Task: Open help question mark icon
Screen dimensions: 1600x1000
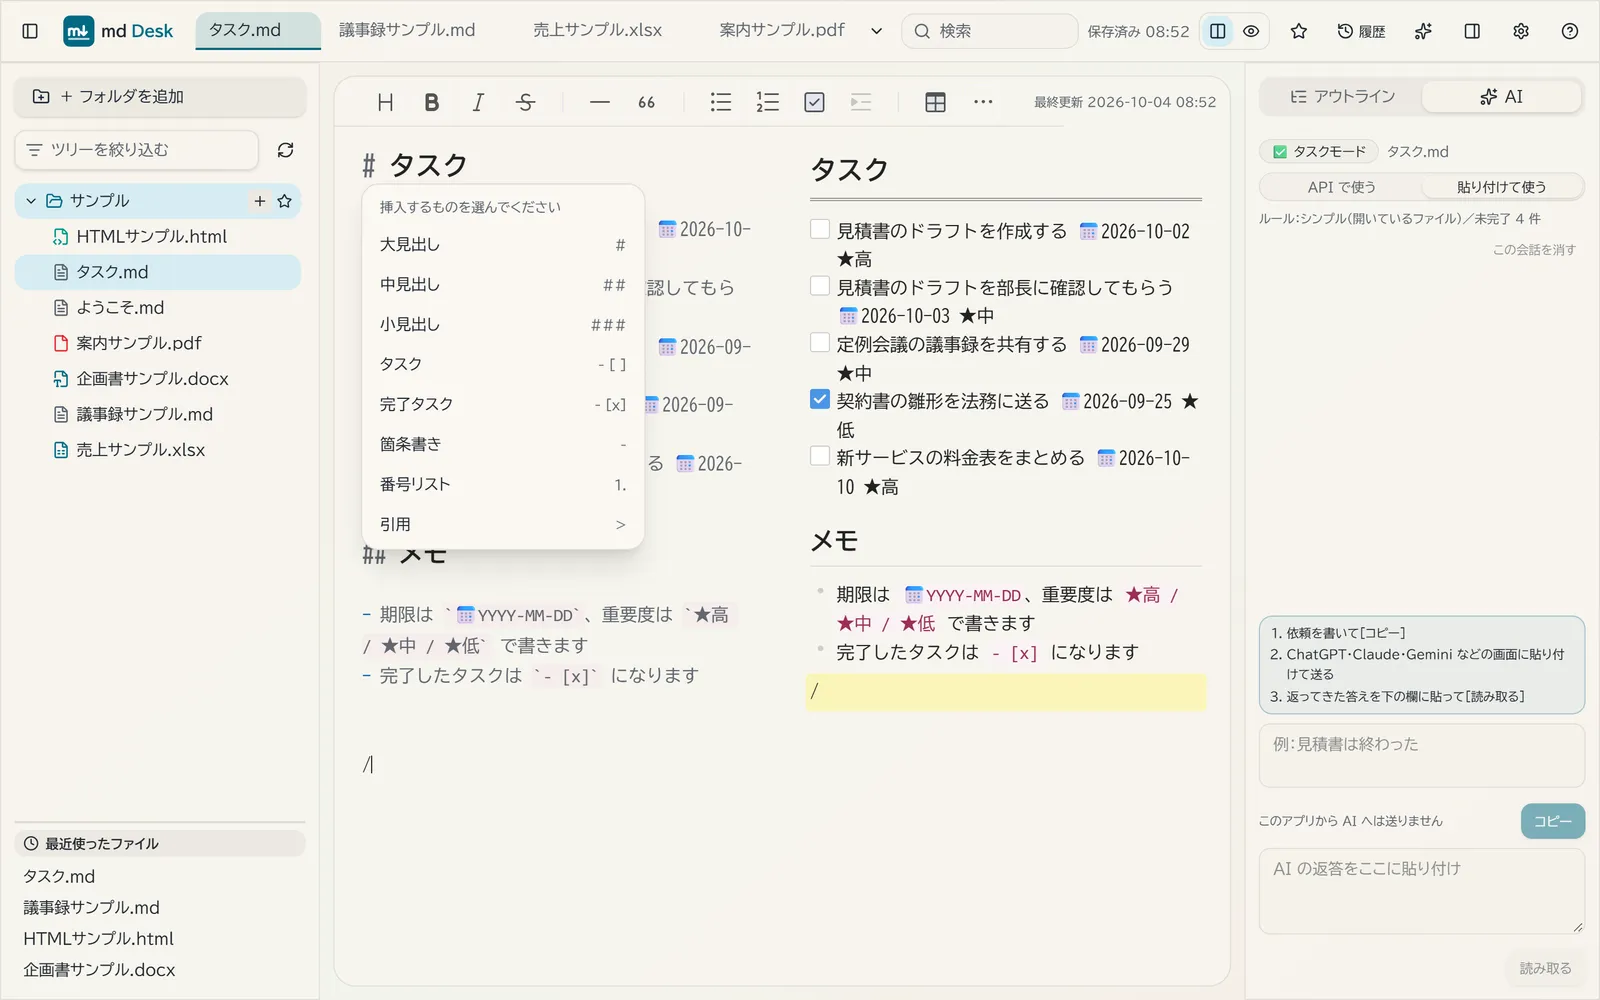Action: coord(1570,31)
